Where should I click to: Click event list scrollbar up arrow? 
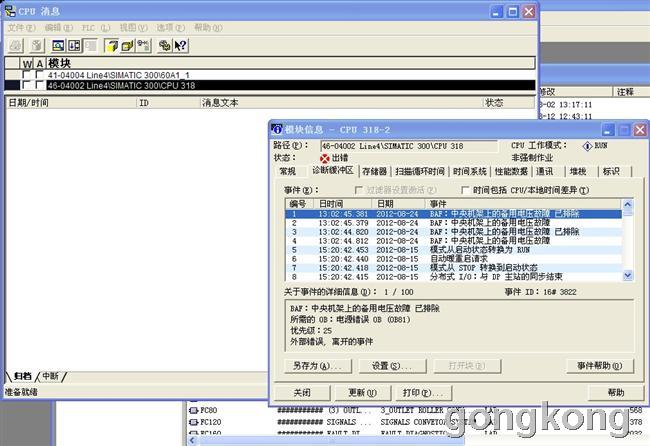628,204
